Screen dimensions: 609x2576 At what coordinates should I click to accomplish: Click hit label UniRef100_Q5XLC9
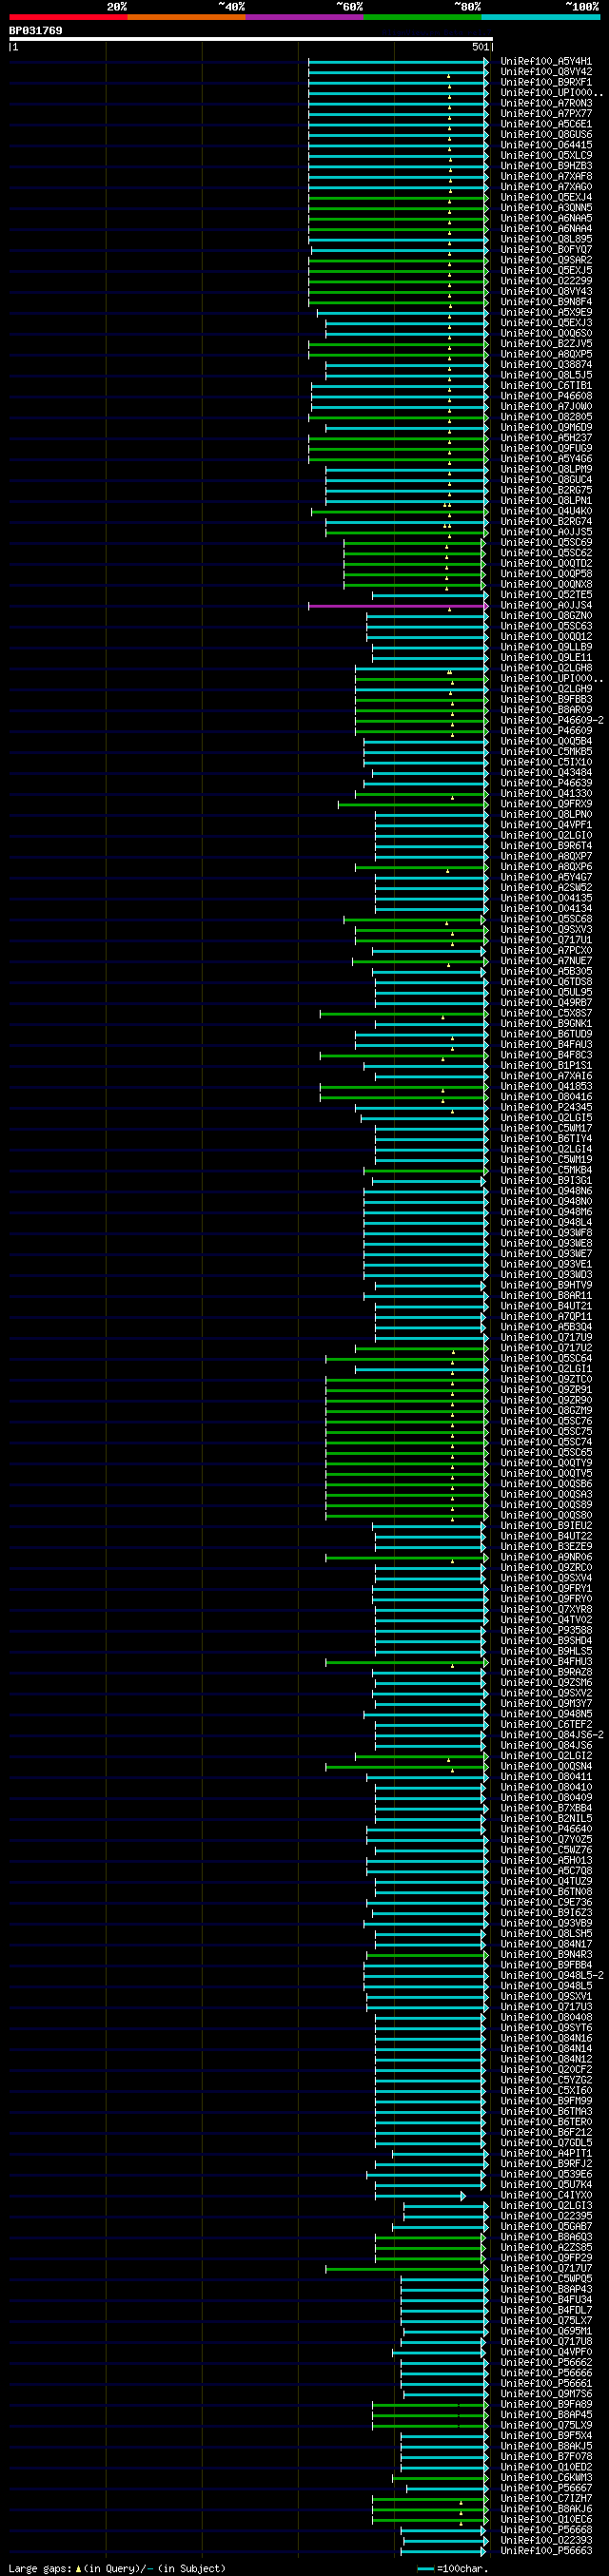point(546,156)
